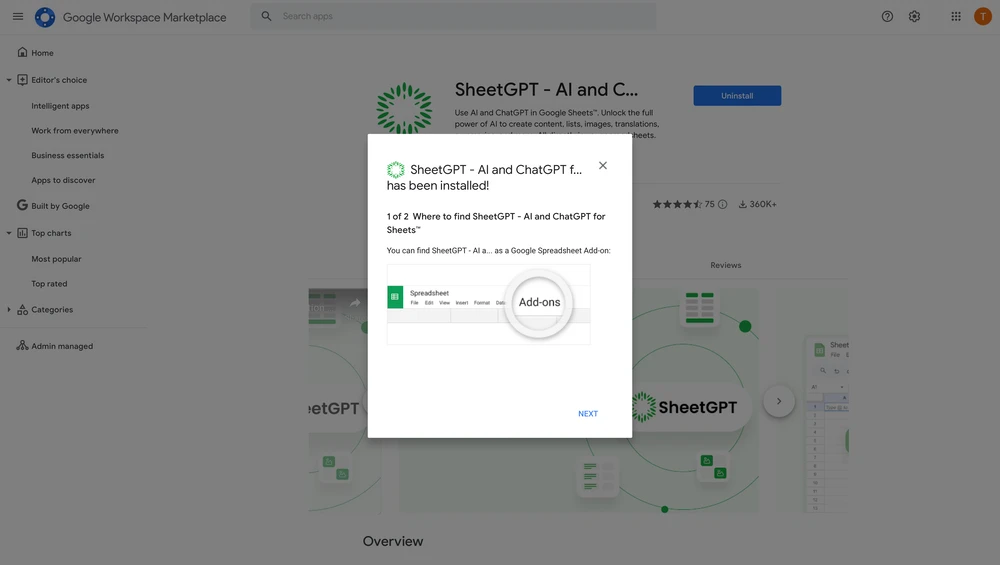
Task: Open Built by Google section
Action: 60,206
